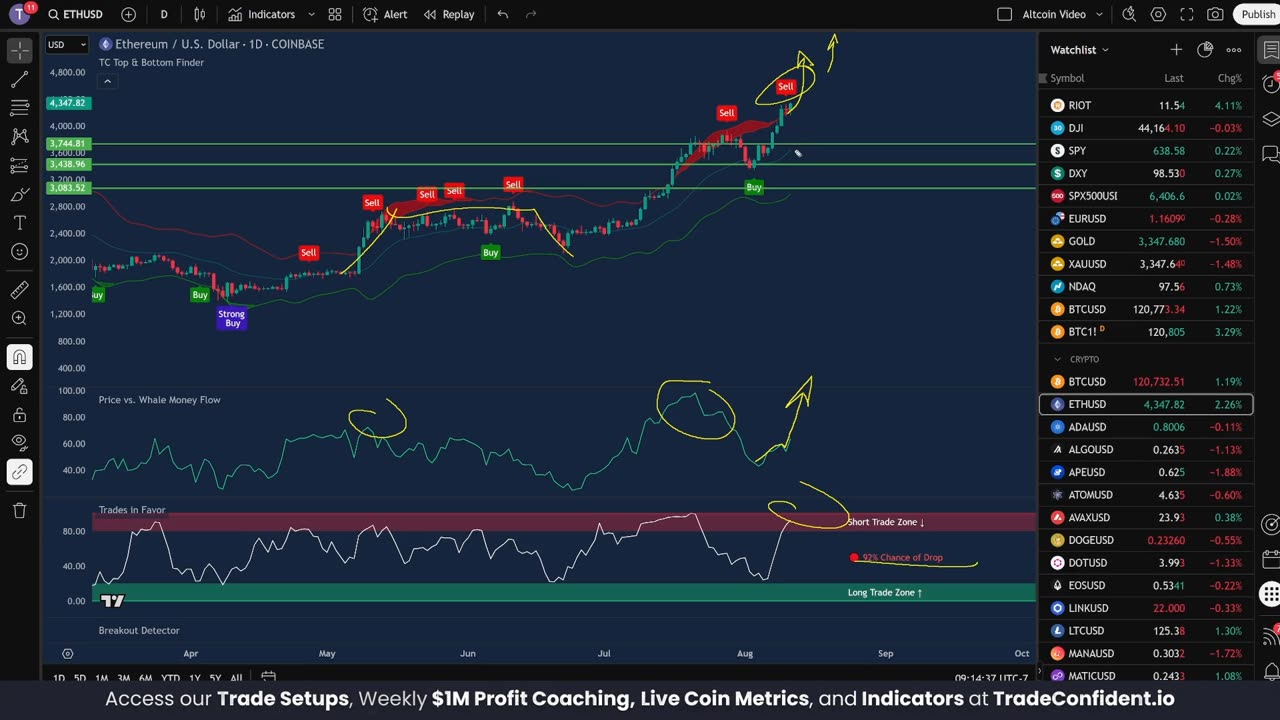This screenshot has width=1280, height=720.
Task: Set the time range to 1D
Action: pyautogui.click(x=59, y=679)
